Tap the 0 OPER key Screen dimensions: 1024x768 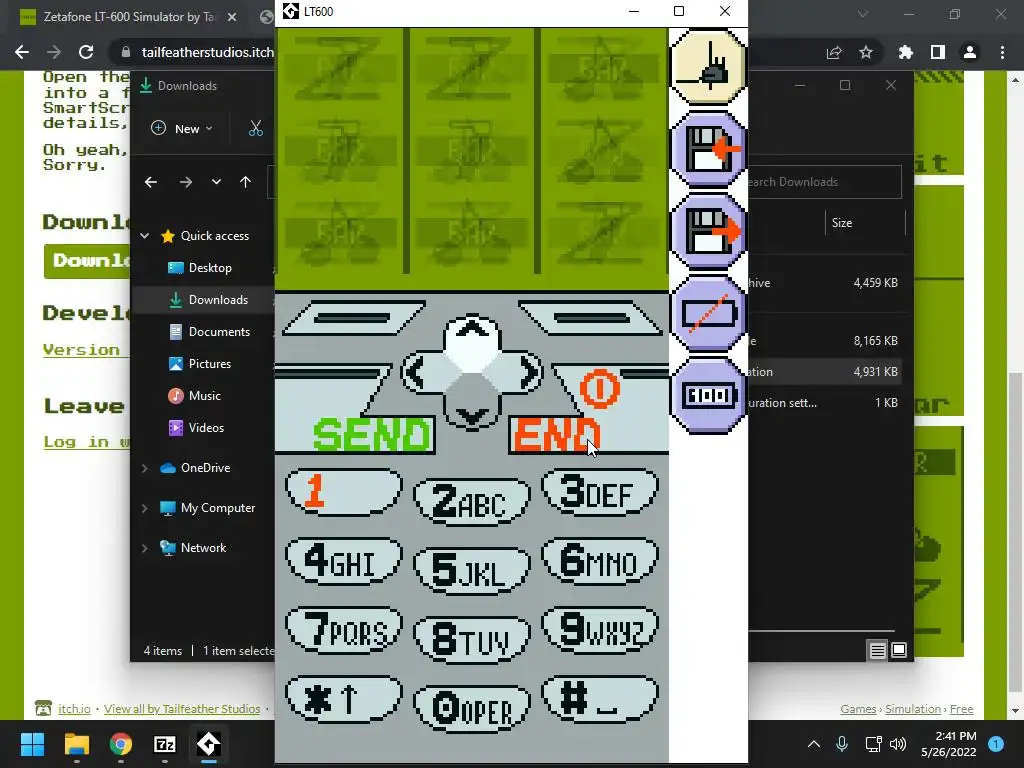pos(472,709)
